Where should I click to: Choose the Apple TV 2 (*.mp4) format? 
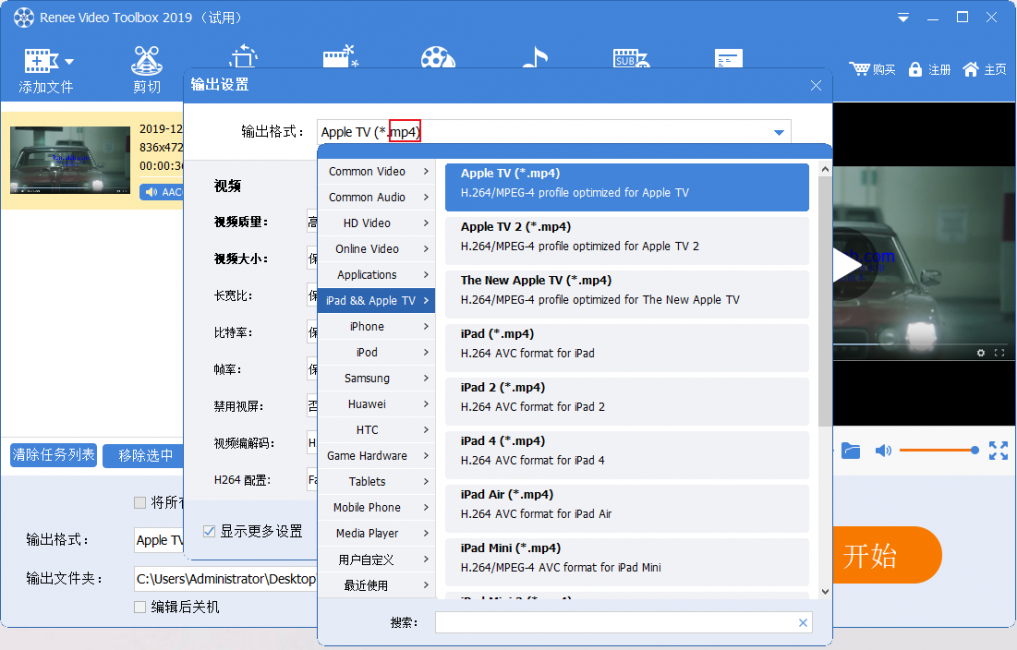[x=627, y=241]
